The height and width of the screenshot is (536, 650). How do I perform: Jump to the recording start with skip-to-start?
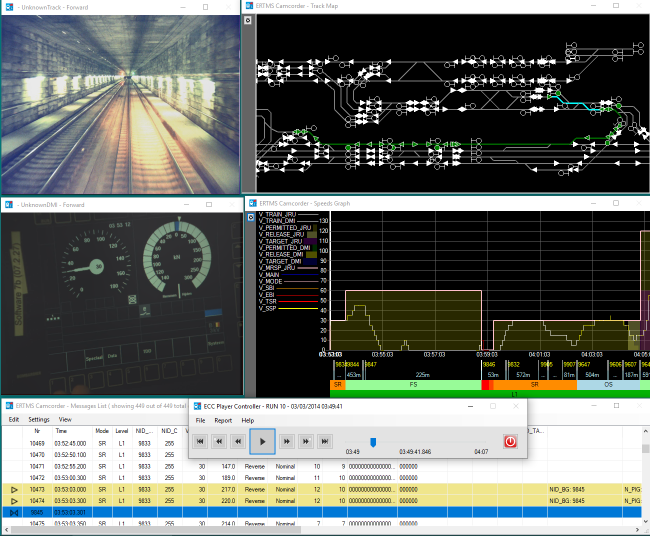click(200, 441)
